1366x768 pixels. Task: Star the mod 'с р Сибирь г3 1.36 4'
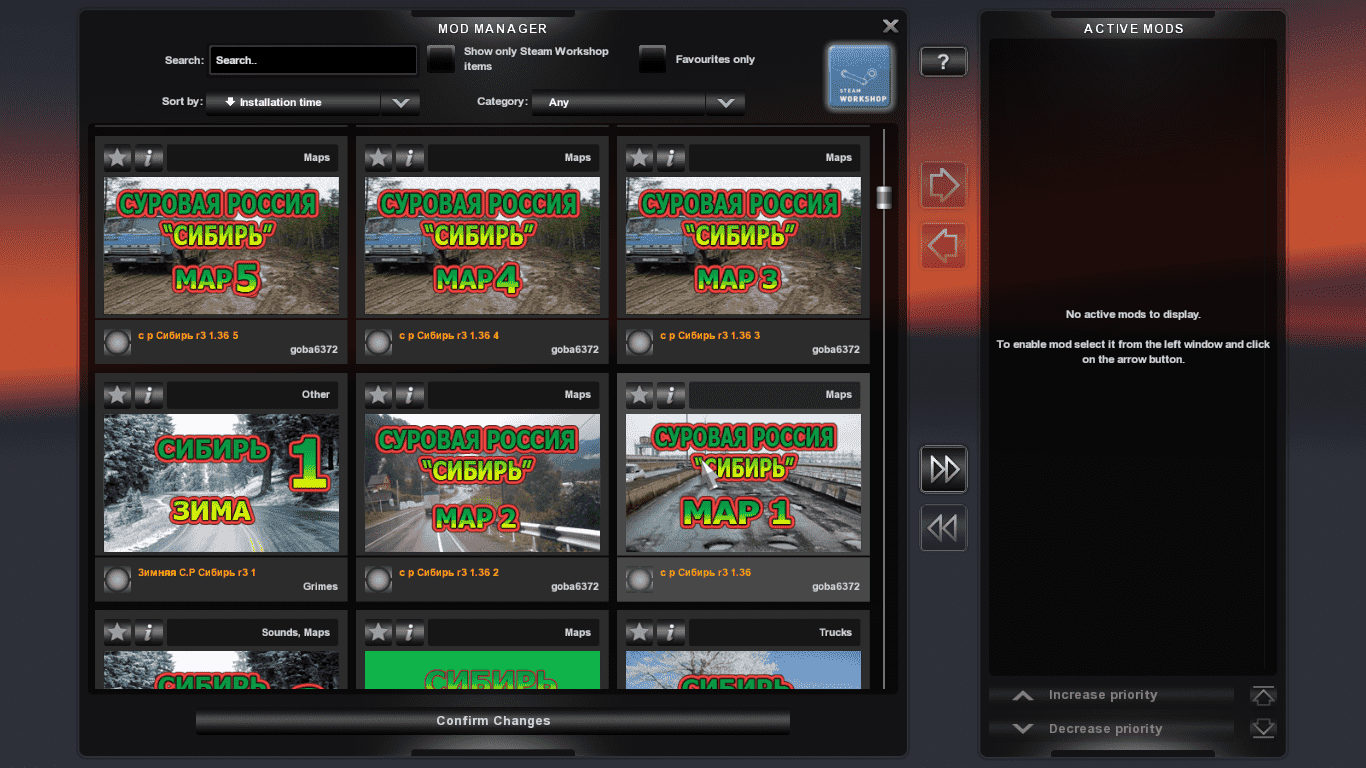point(379,157)
